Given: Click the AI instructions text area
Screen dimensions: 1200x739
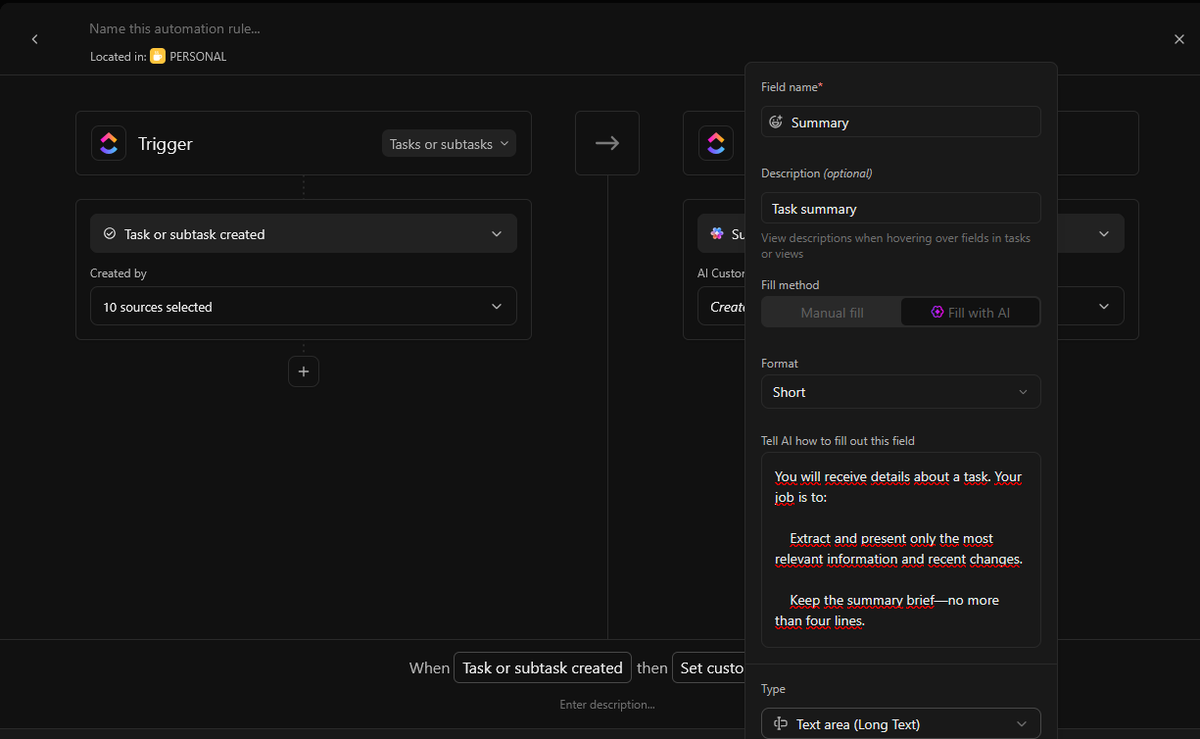Looking at the screenshot, I should [x=901, y=549].
